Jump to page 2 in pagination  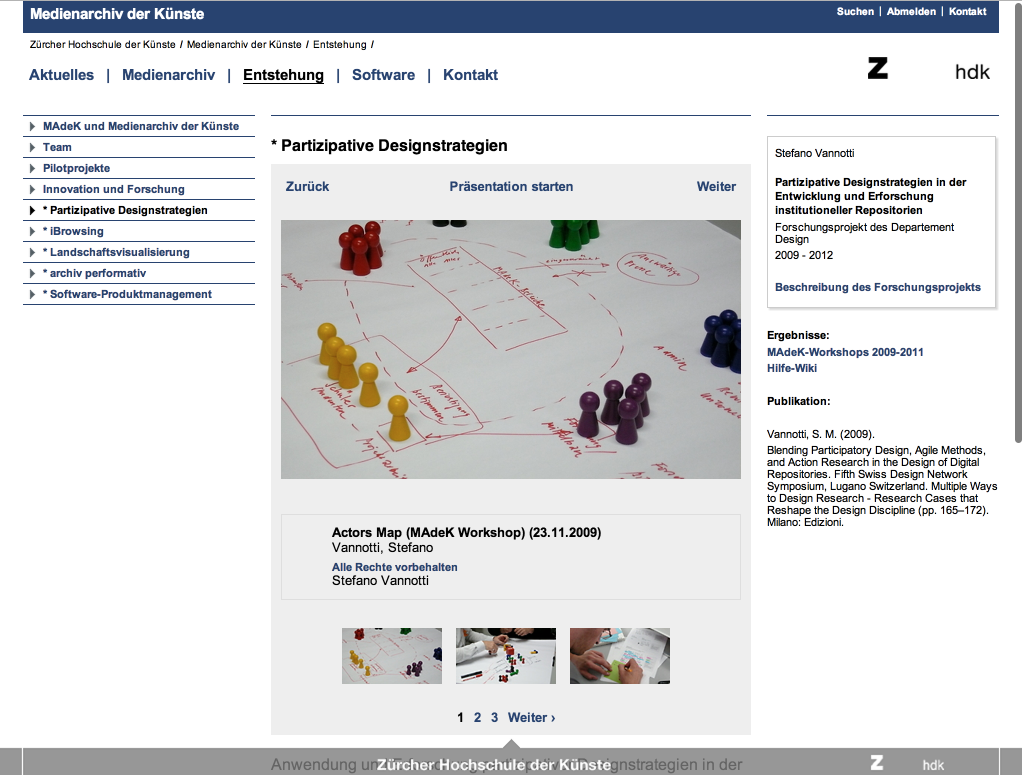pyautogui.click(x=477, y=717)
